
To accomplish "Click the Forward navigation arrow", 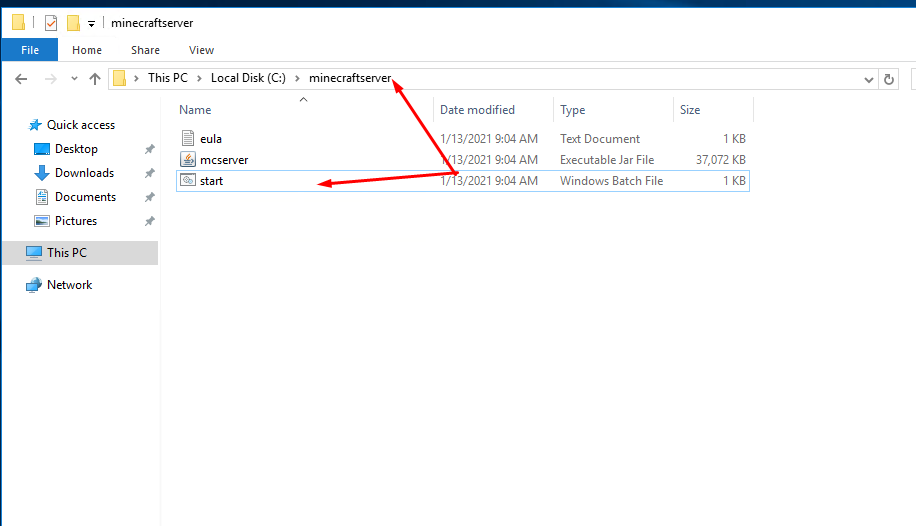I will (51, 79).
